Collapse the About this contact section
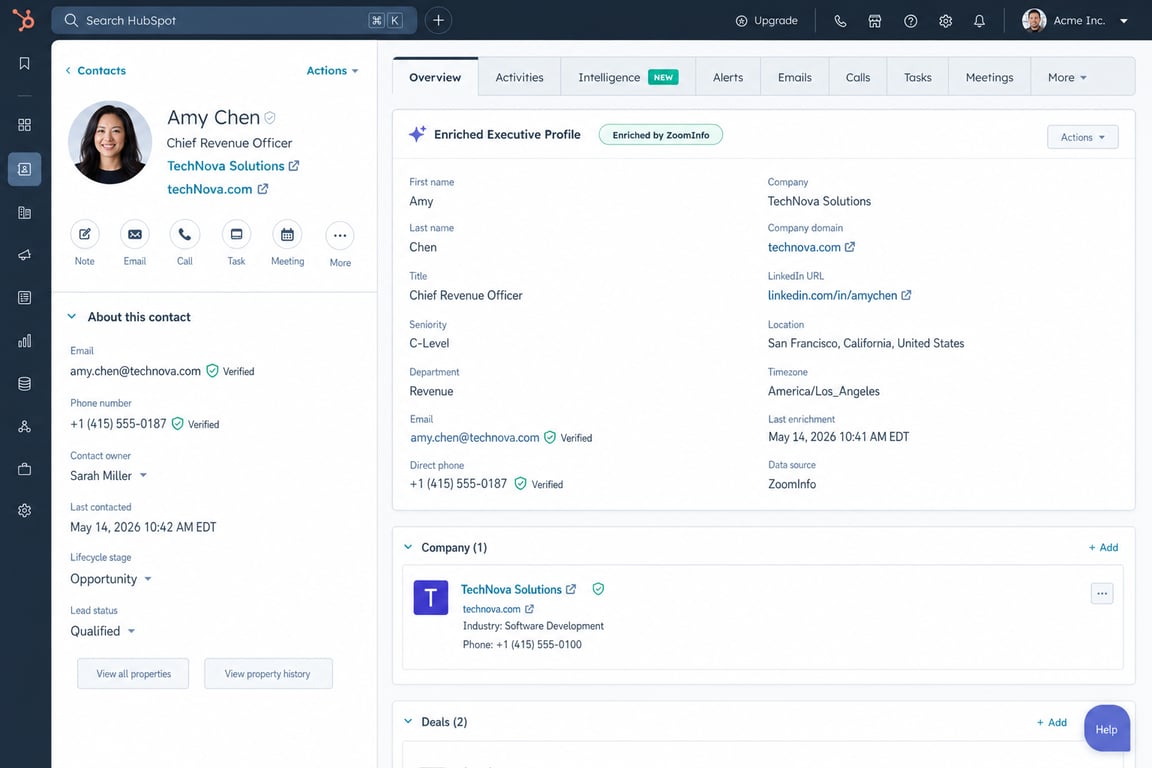Screen dimensions: 1152x768 pyautogui.click(x=71, y=317)
